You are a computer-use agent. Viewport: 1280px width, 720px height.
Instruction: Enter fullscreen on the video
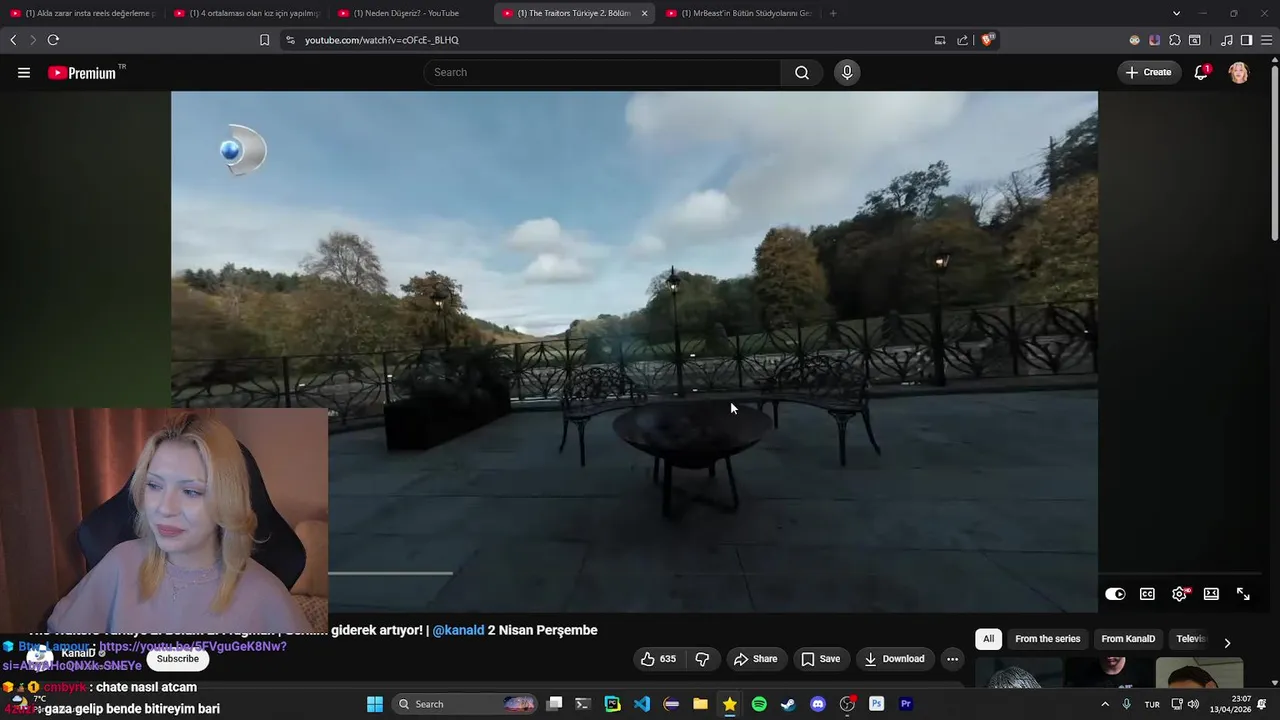(x=1243, y=594)
